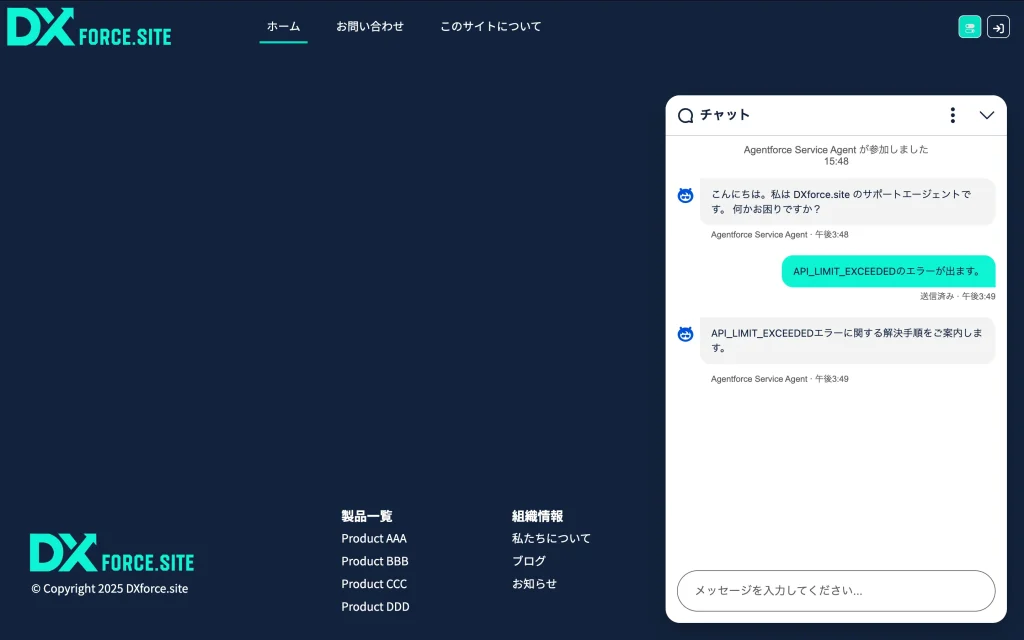
Task: Follow the Product DDD footer link
Action: [x=375, y=607]
